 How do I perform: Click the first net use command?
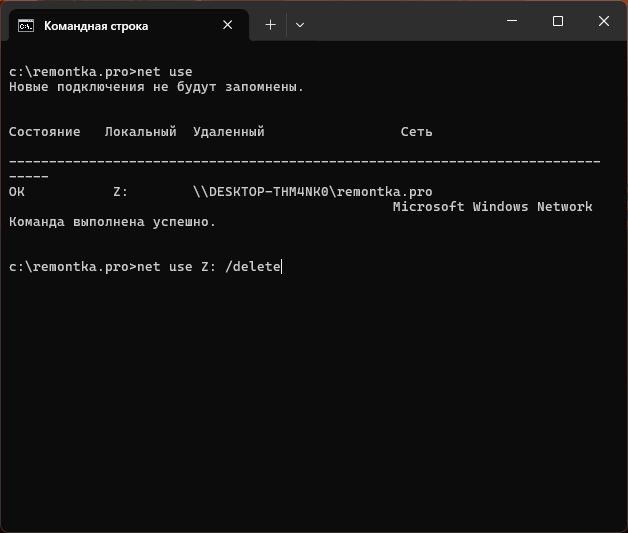[165, 72]
